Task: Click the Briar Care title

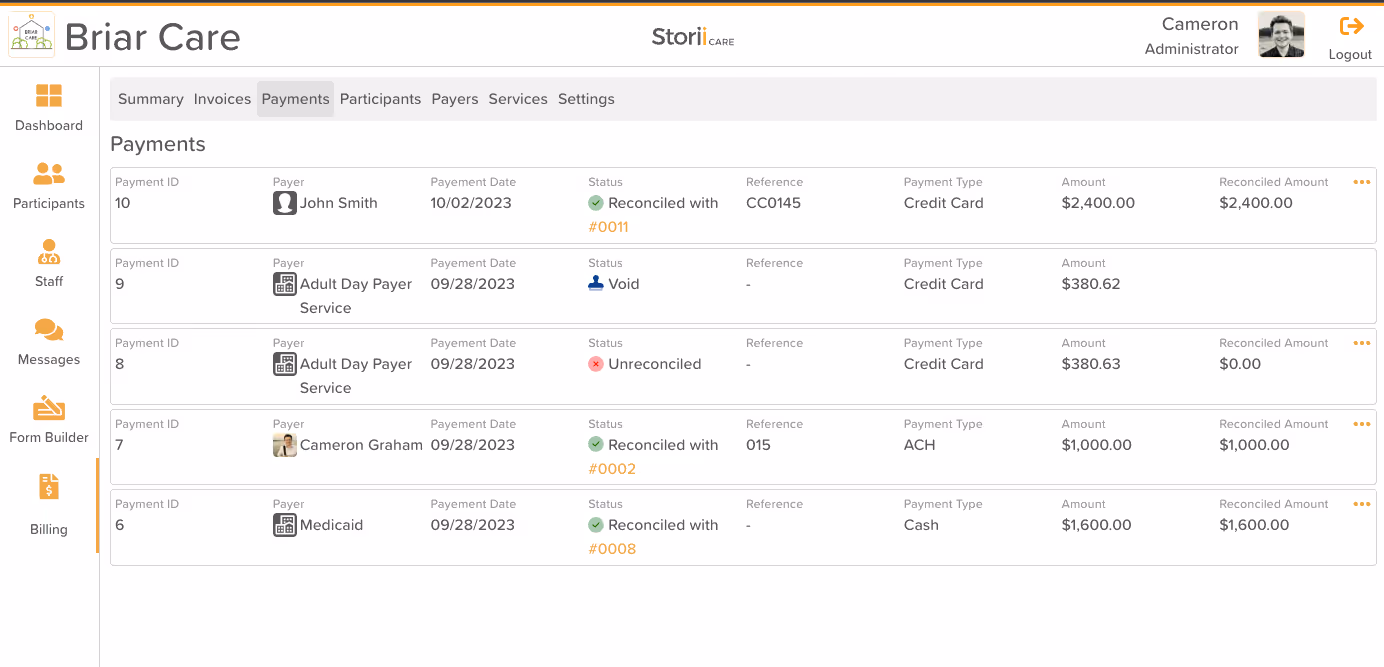Action: (x=153, y=37)
